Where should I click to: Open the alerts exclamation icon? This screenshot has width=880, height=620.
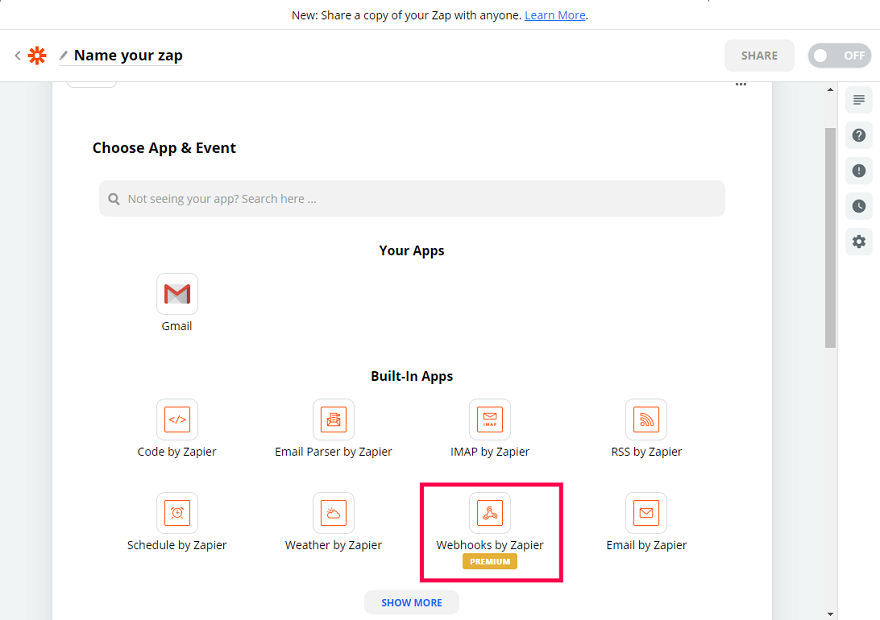859,171
